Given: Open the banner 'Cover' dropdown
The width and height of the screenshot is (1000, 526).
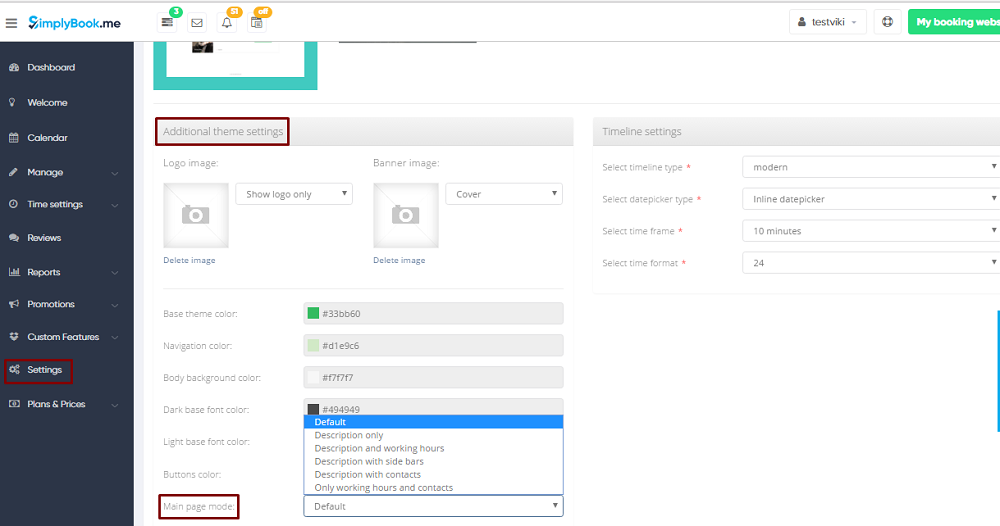Looking at the screenshot, I should [x=504, y=194].
